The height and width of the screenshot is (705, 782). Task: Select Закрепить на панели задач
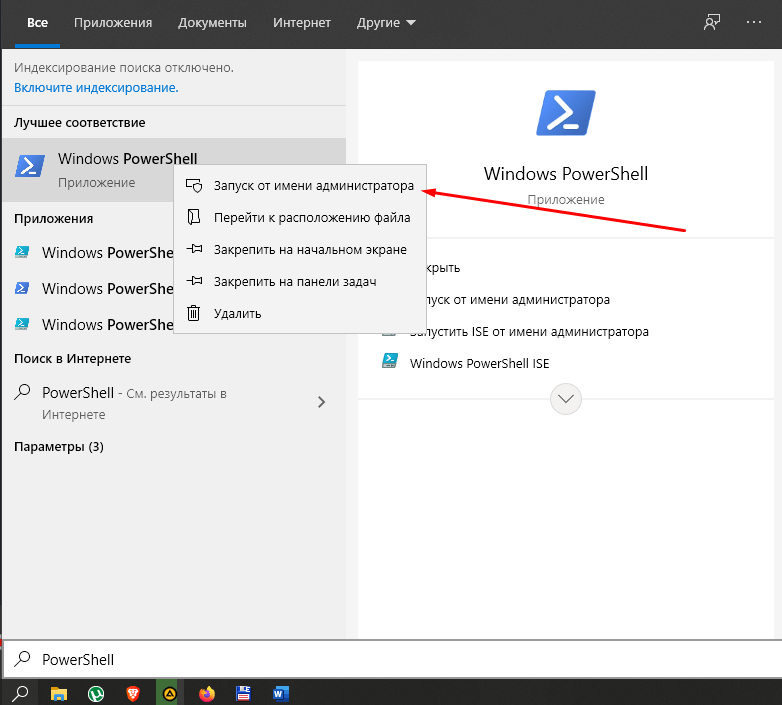tap(300, 281)
